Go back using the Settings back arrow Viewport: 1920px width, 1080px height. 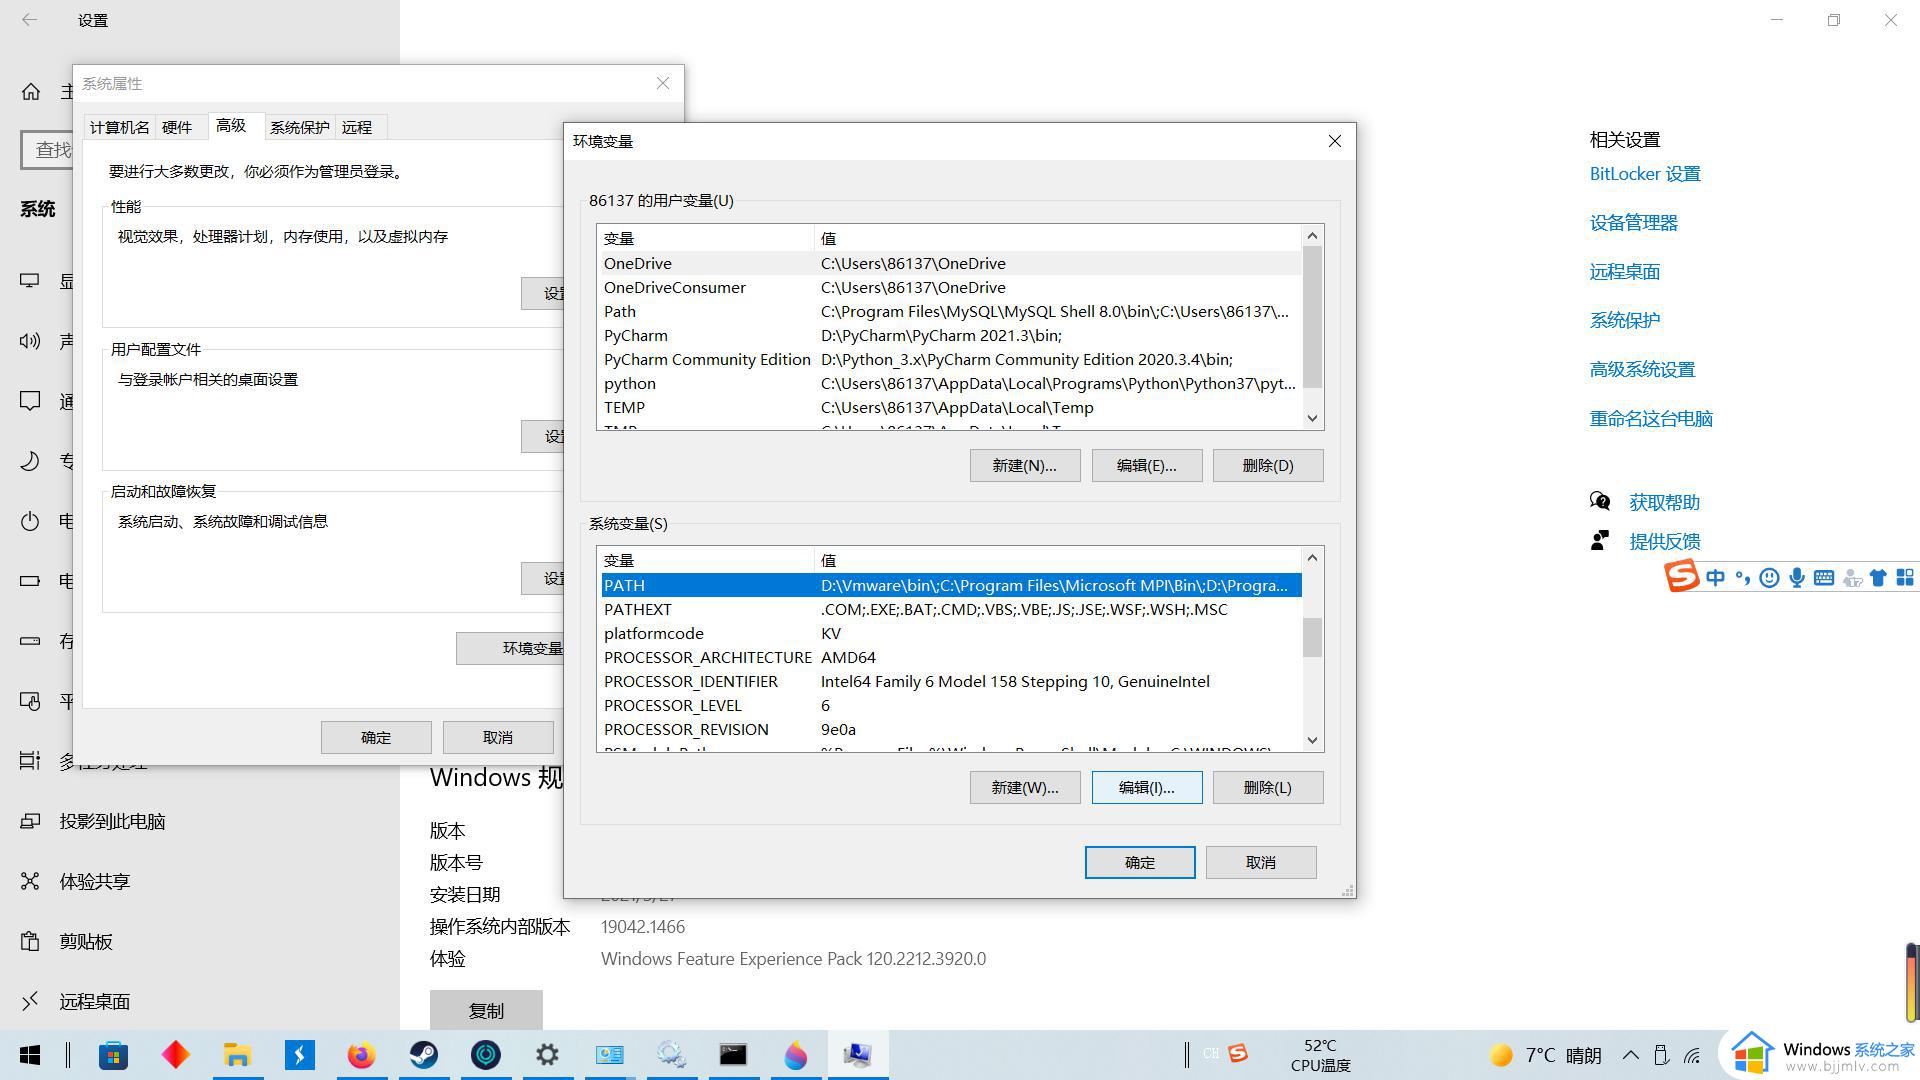[x=29, y=20]
